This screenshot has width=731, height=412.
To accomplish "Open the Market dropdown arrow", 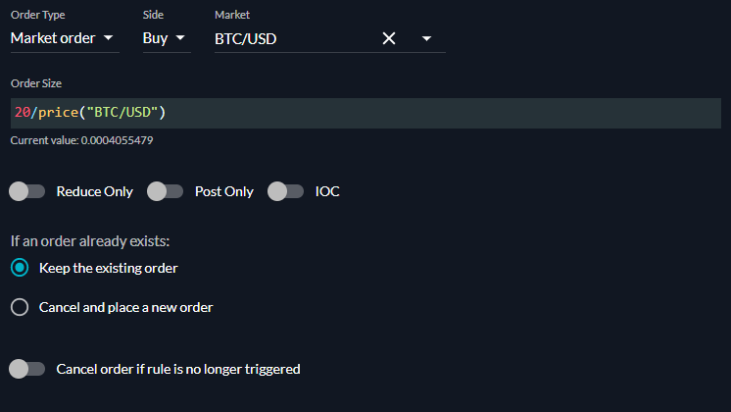I will coord(426,39).
